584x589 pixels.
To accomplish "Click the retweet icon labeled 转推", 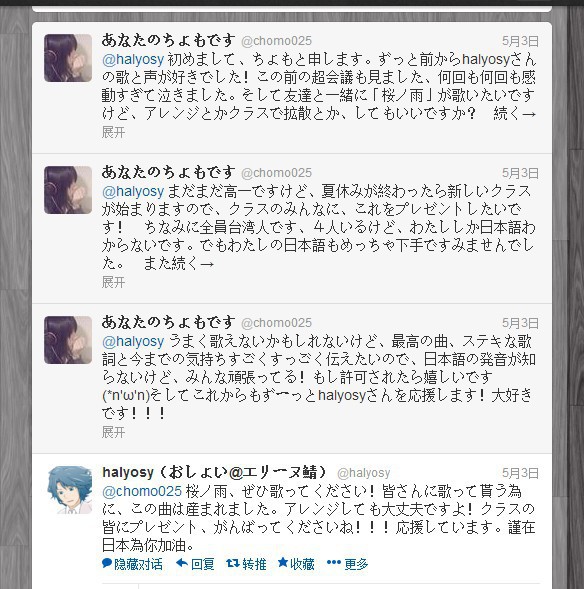I will tap(233, 563).
